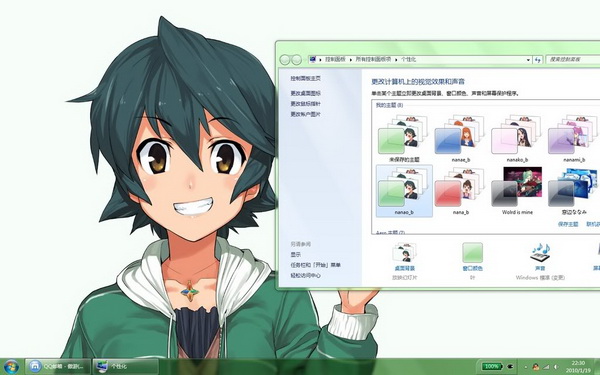600x375 pixels.
Task: Open the Windows Start orb
Action: (x=11, y=367)
